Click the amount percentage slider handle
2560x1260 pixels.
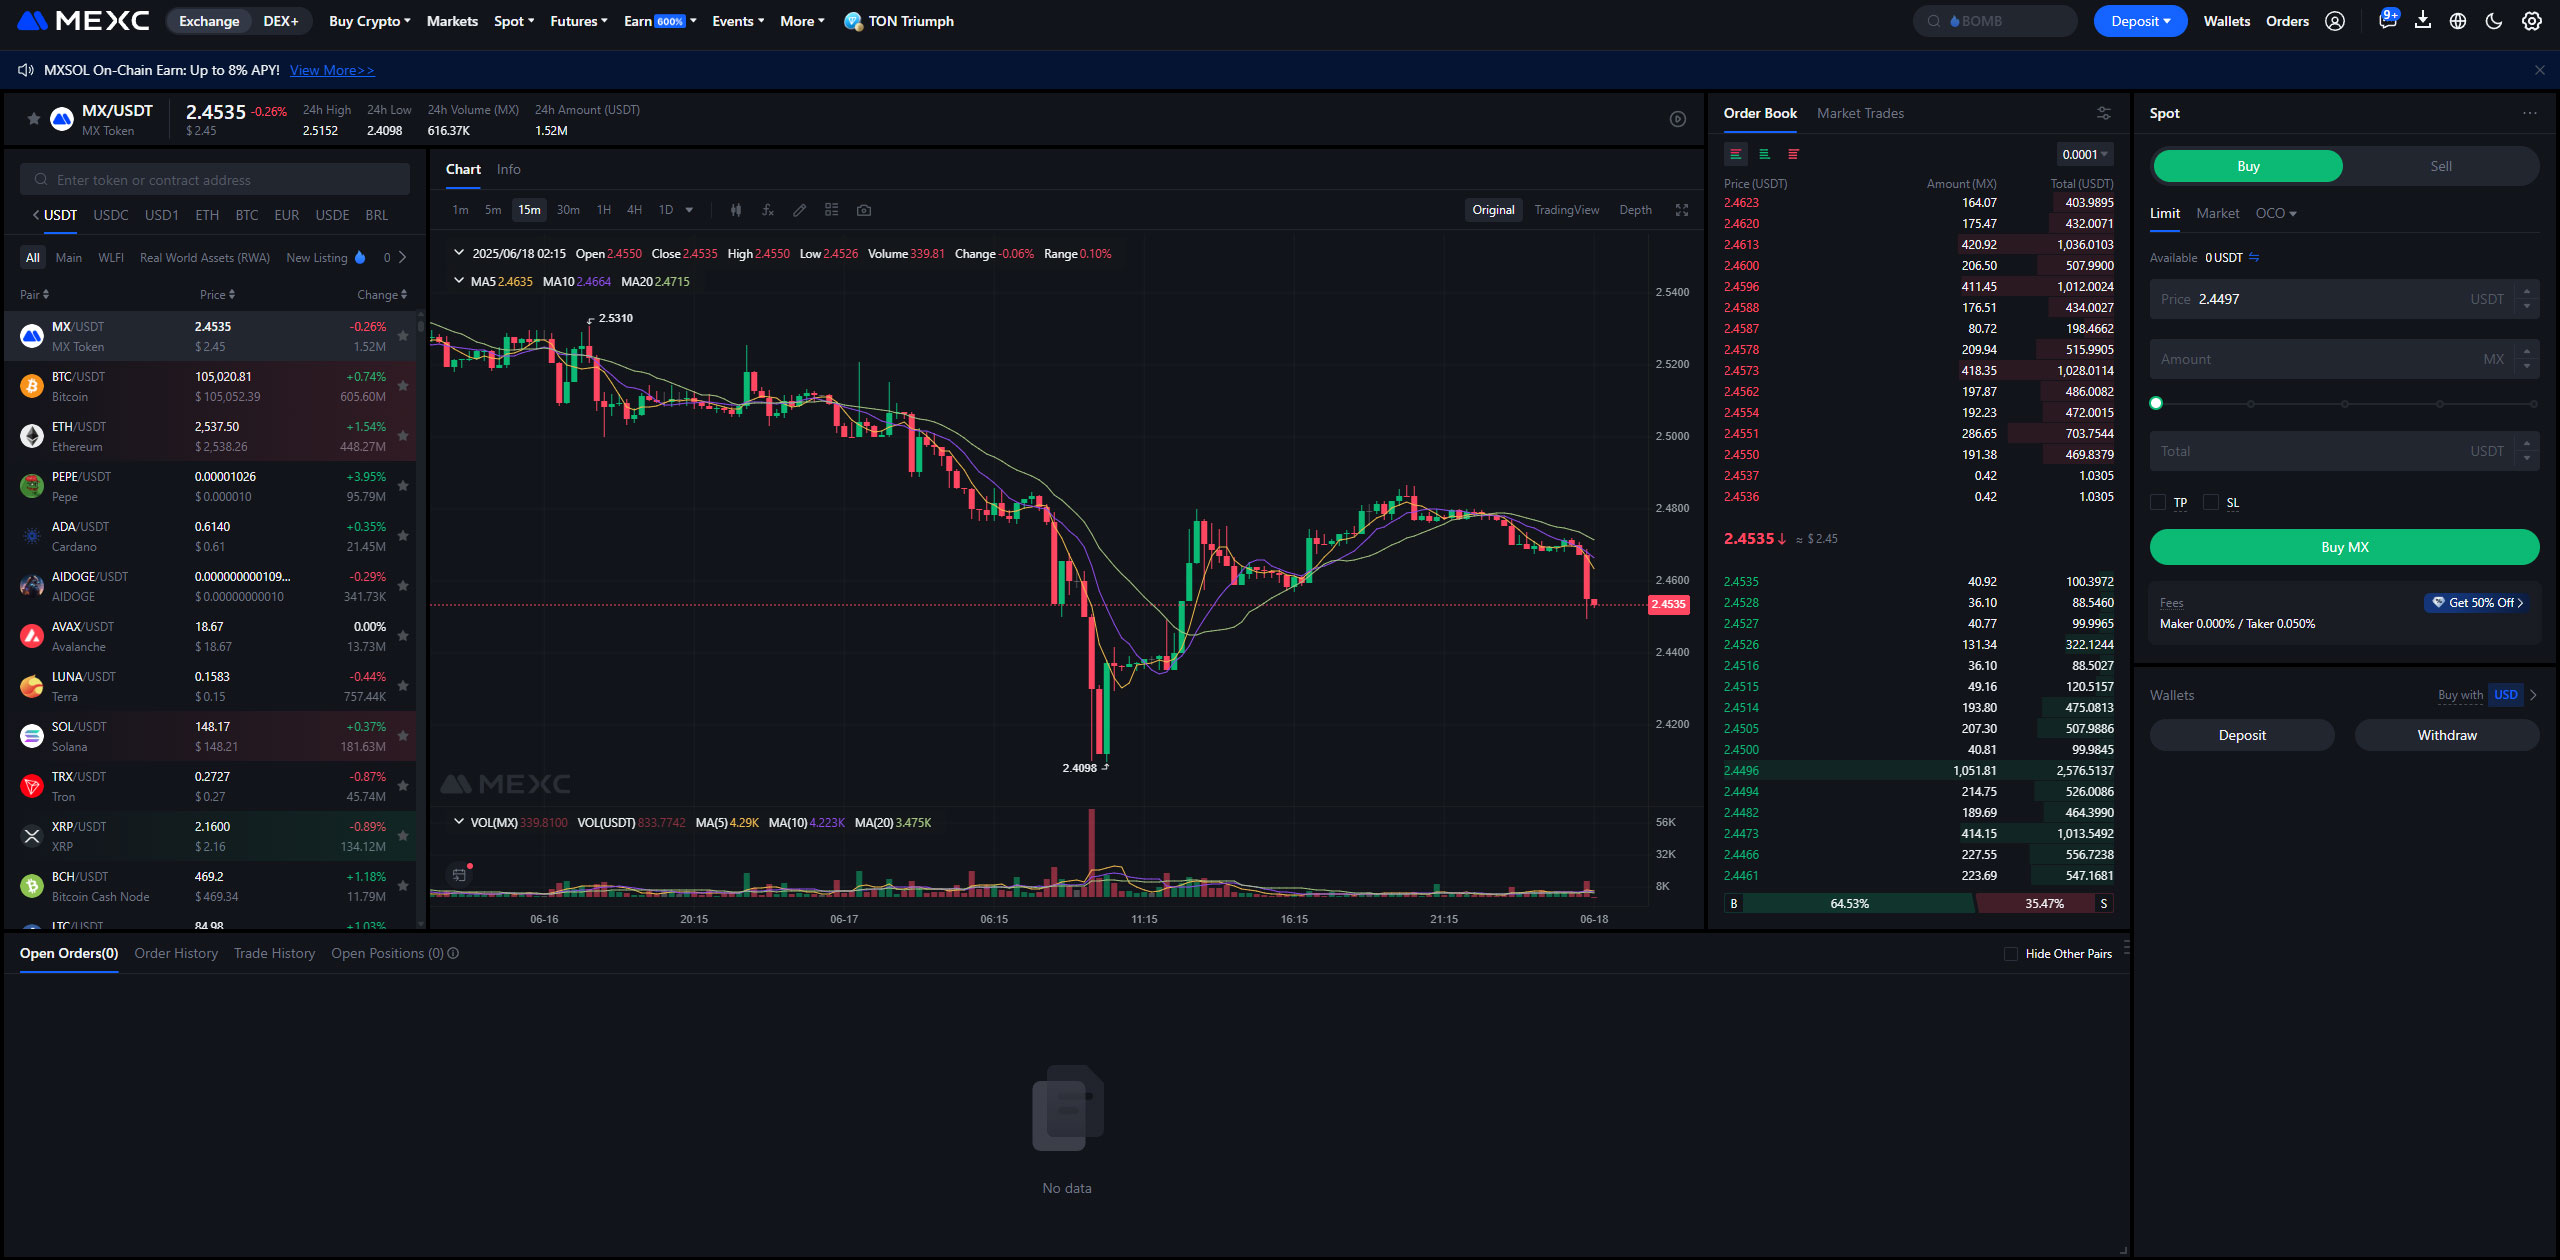coord(2156,403)
